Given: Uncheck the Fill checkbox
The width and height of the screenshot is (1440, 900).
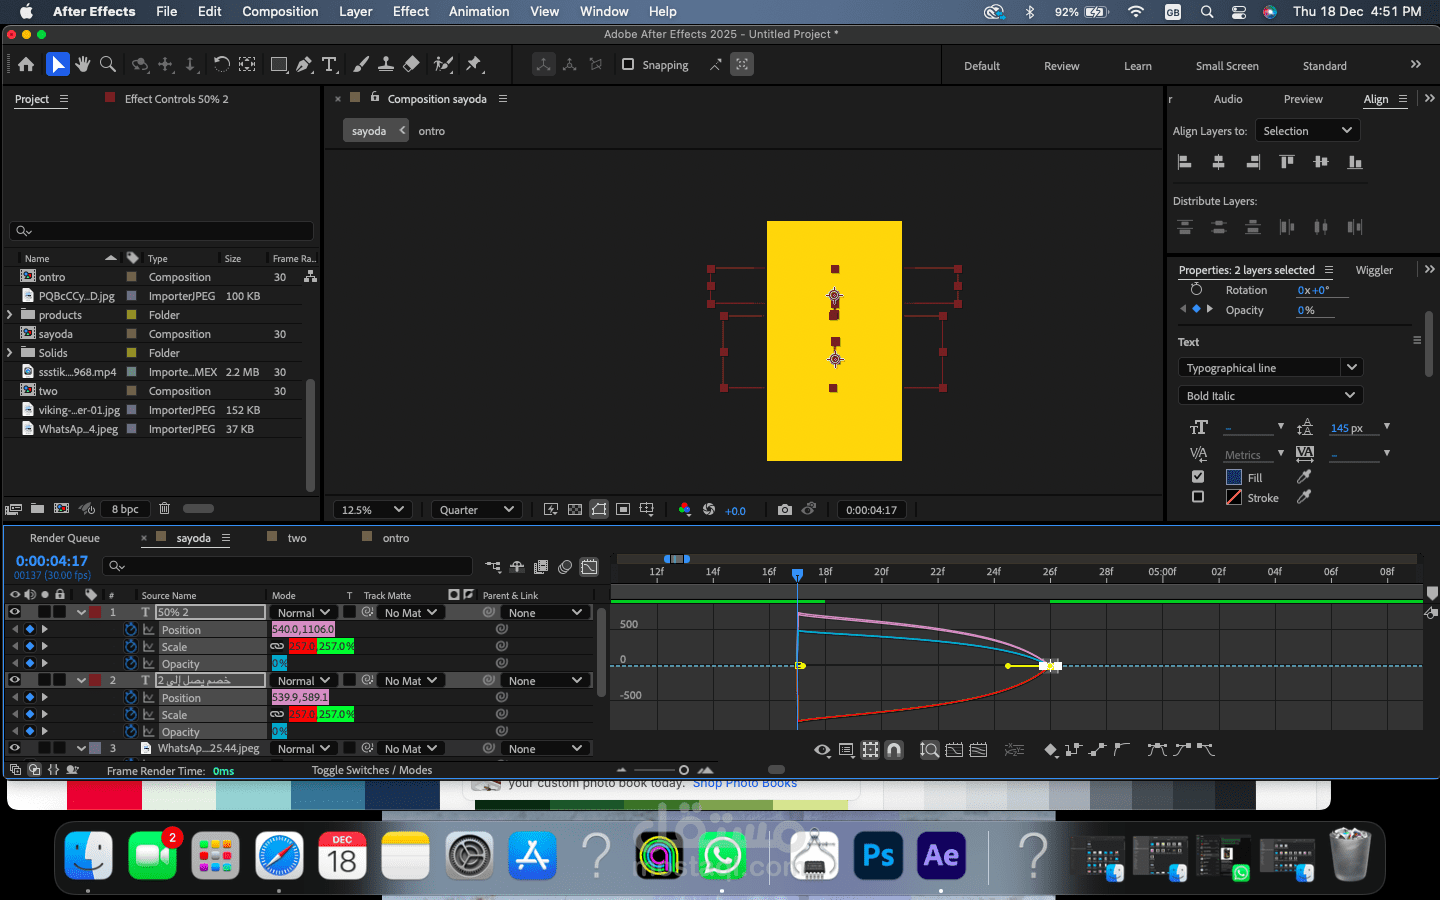Looking at the screenshot, I should coord(1198,477).
